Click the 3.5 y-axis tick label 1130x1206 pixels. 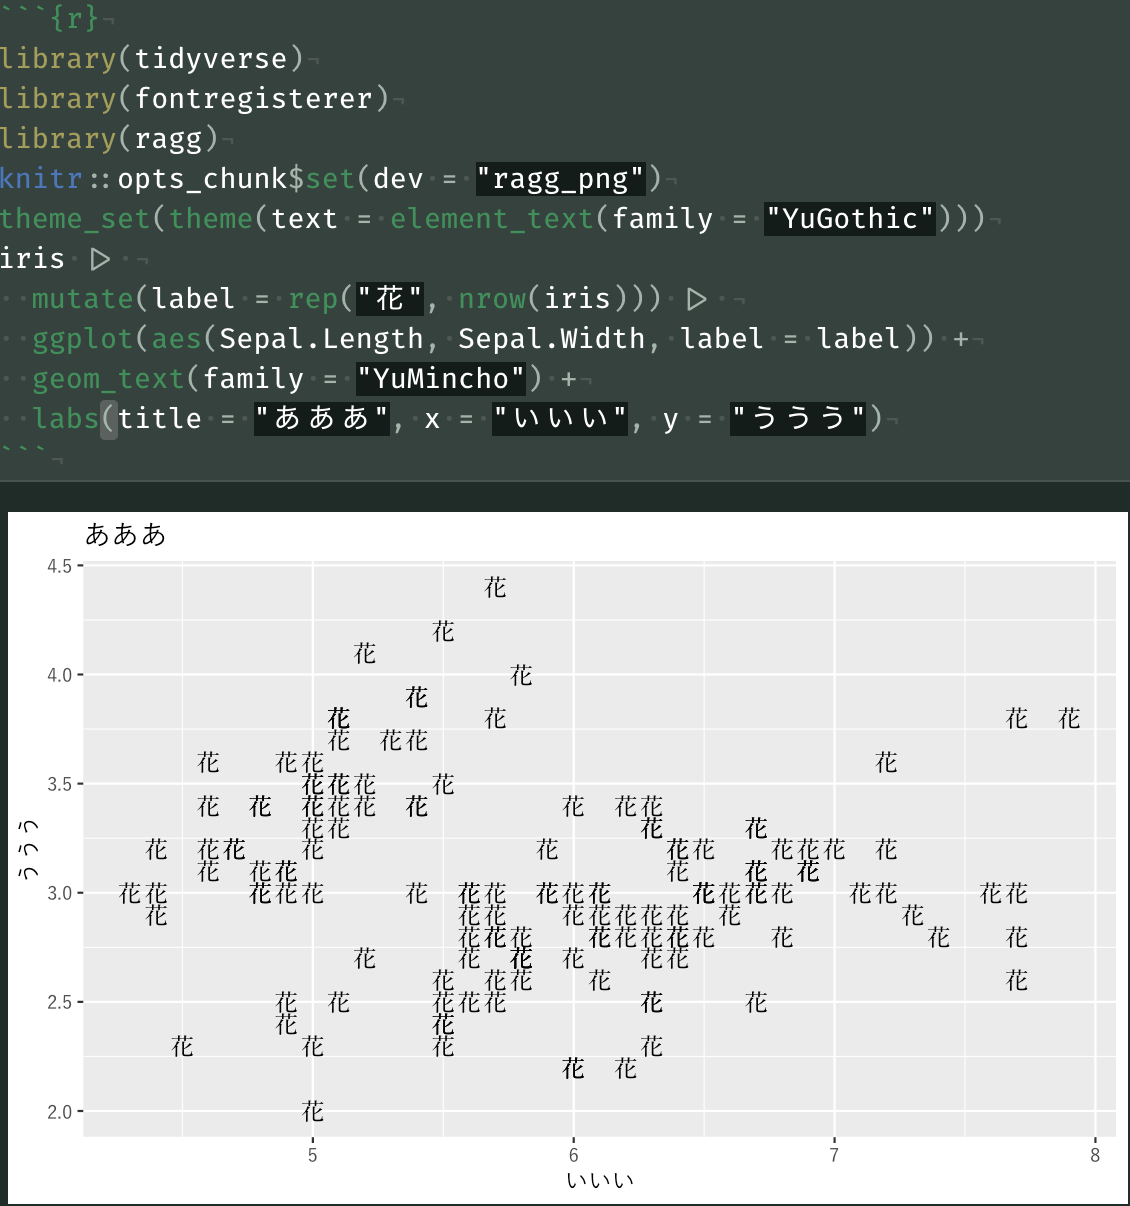tap(59, 785)
